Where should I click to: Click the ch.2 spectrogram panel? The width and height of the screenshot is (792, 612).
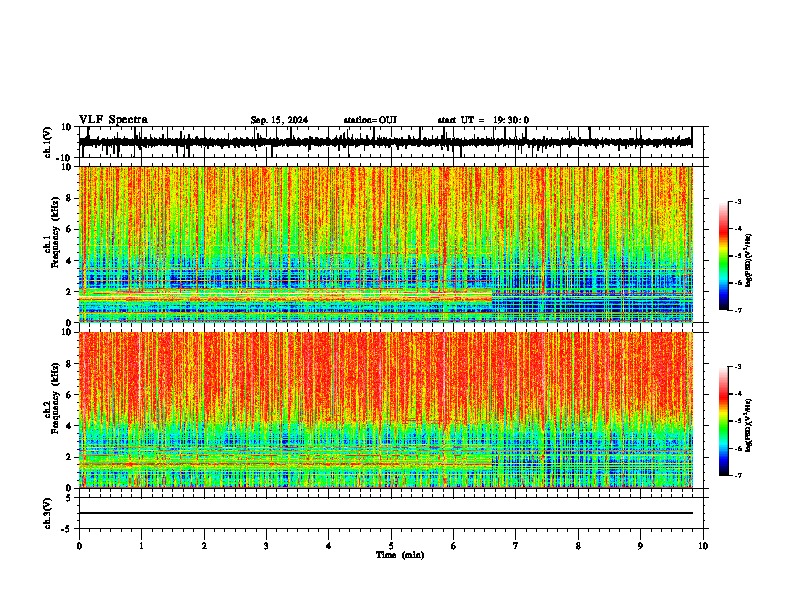(385, 410)
